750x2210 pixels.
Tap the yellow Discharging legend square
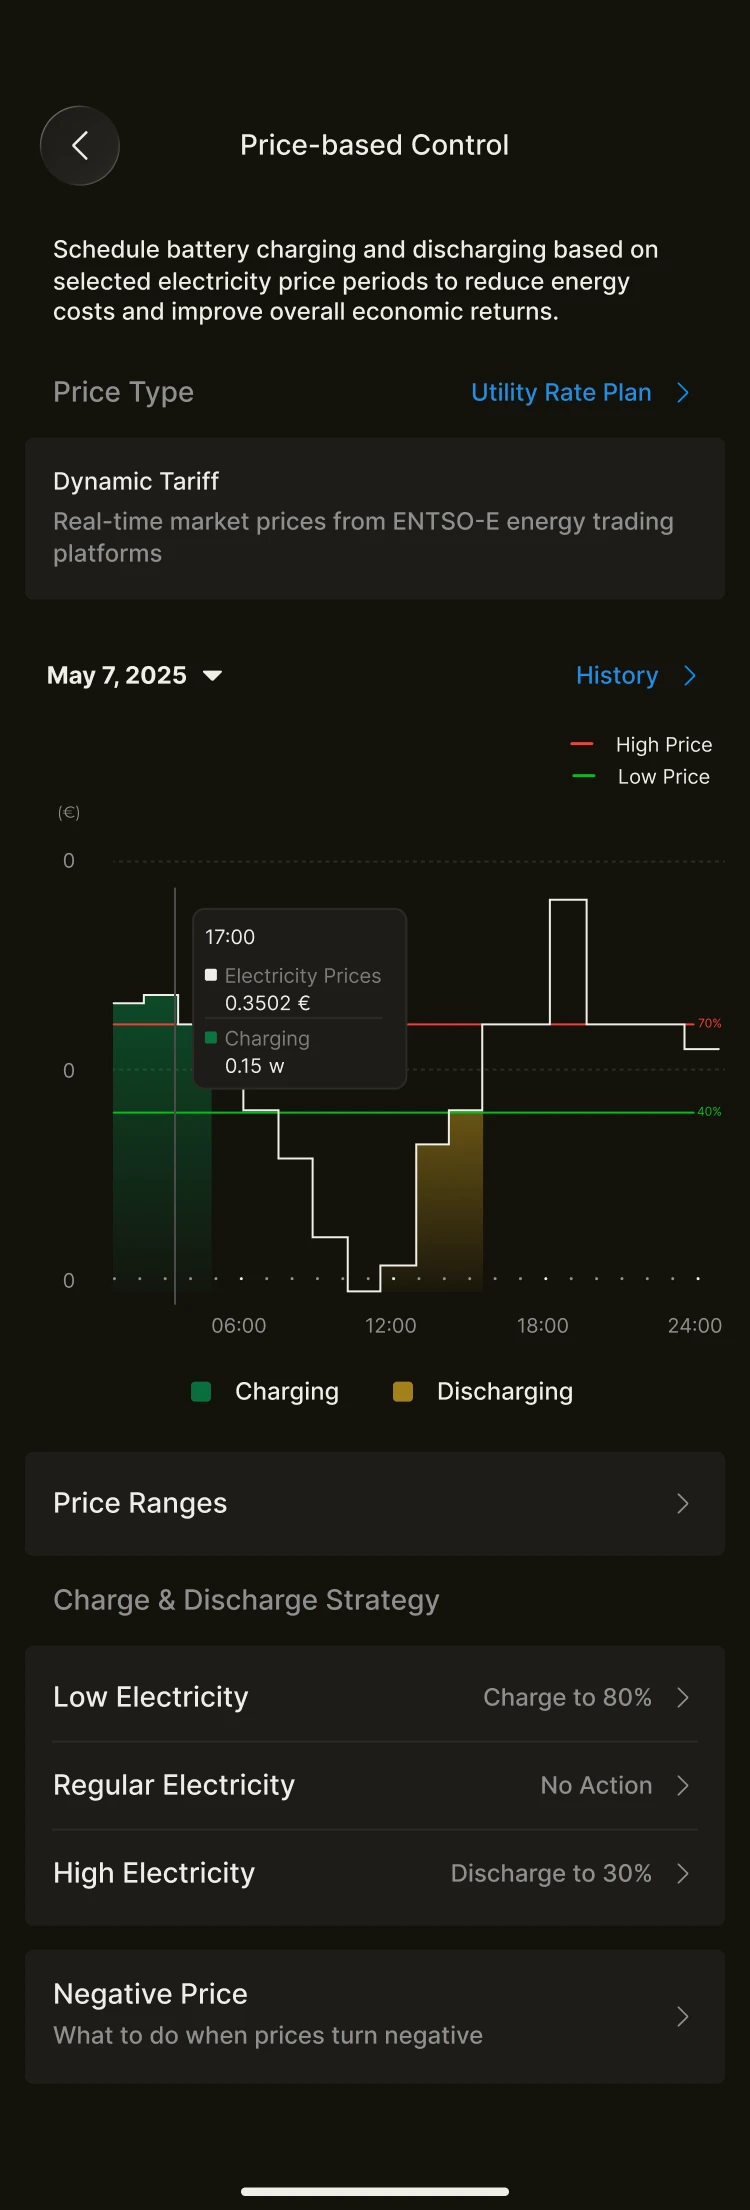tap(403, 1392)
